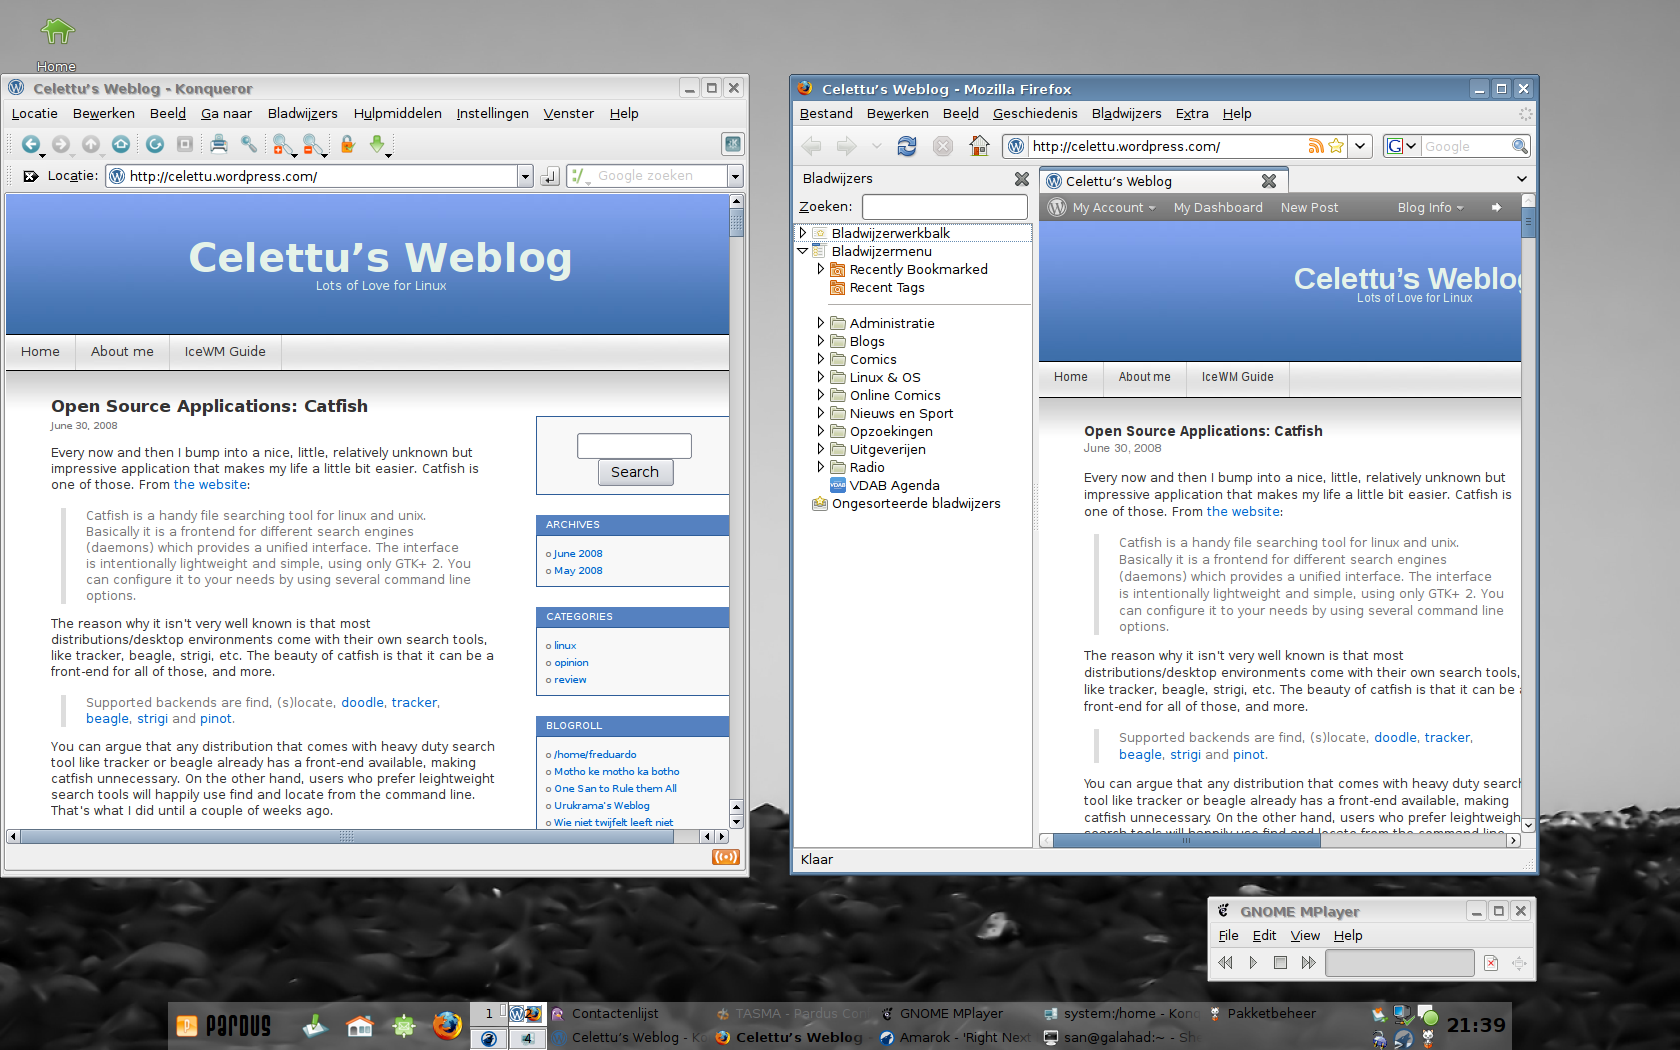Launch Firefox from the panel icon
This screenshot has height=1050, width=1680.
click(x=447, y=1026)
